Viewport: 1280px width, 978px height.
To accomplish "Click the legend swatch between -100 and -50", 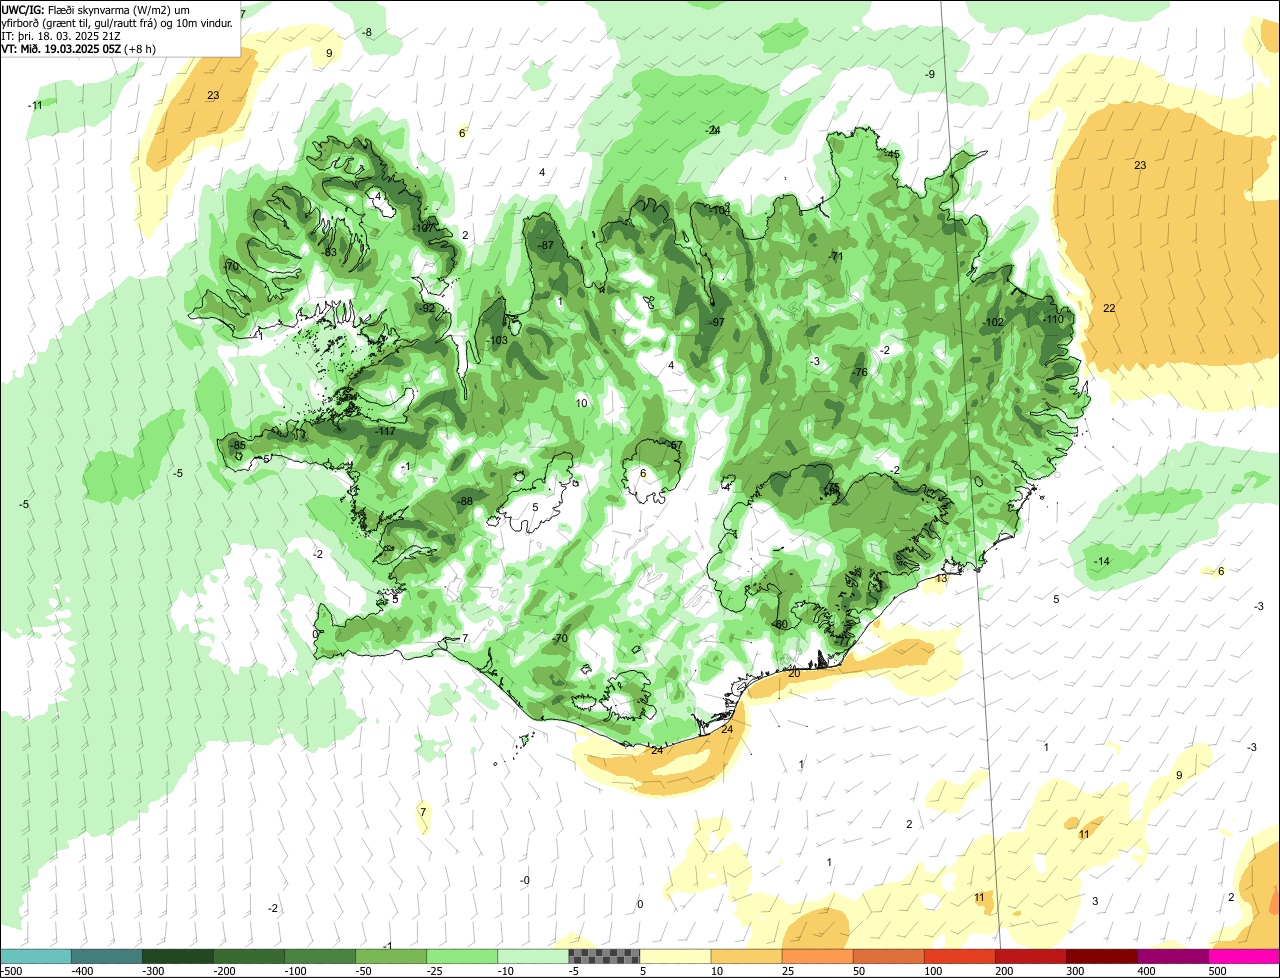I will 320,956.
